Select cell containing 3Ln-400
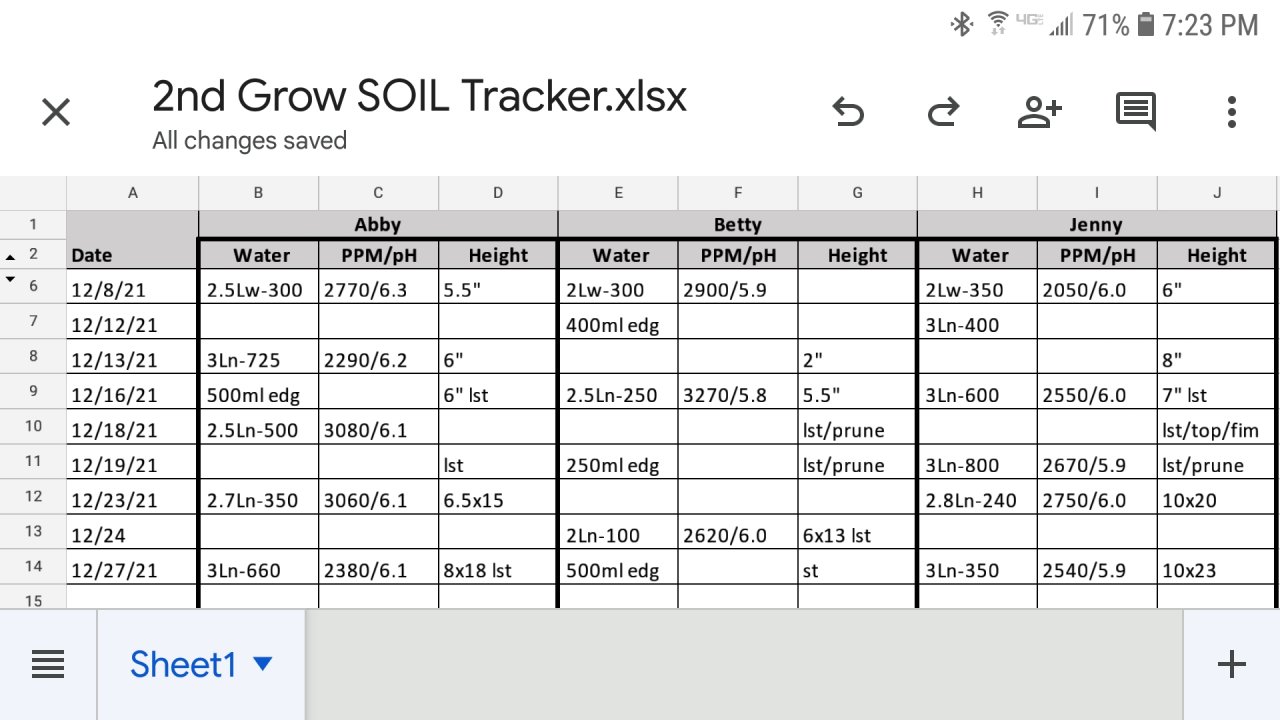Viewport: 1280px width, 720px height. [x=977, y=322]
